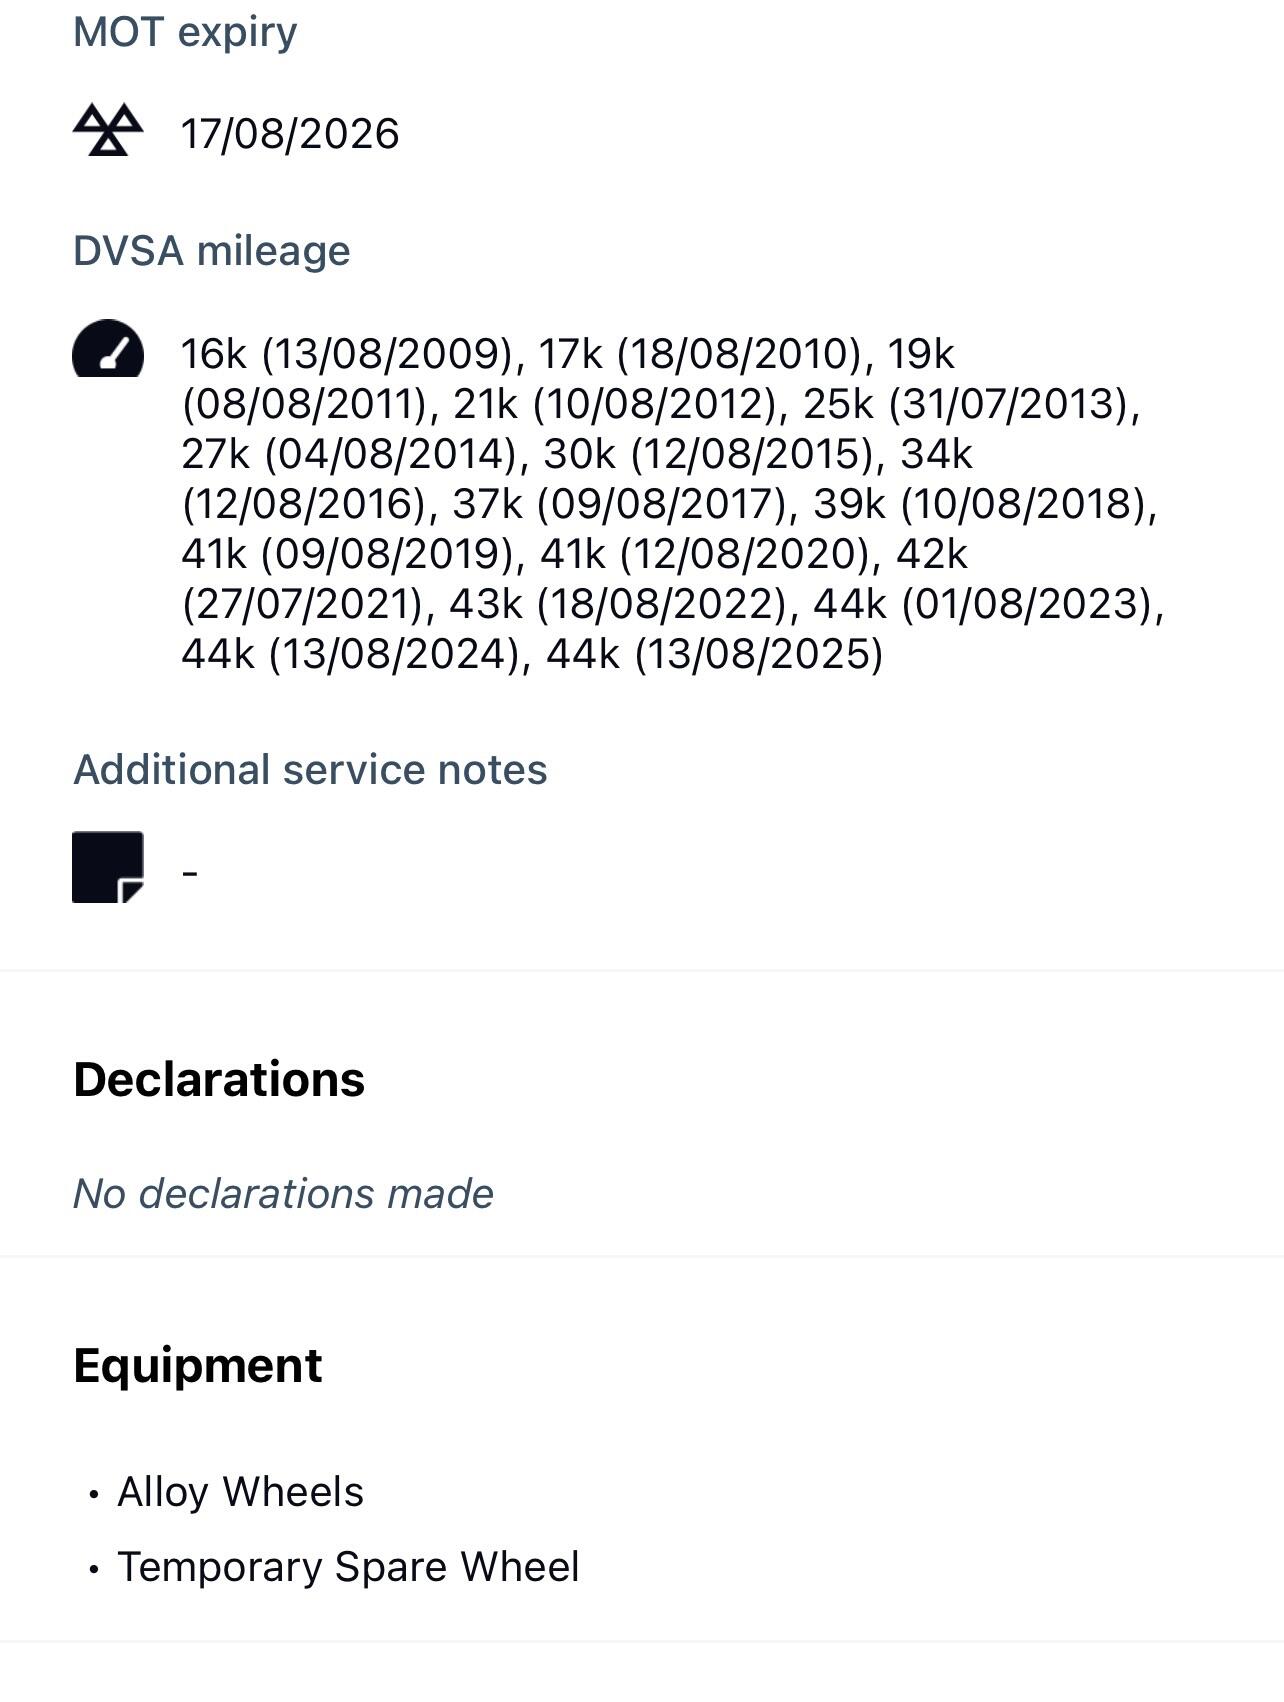Tap the empty service notes dash
The height and width of the screenshot is (1702, 1284).
click(x=191, y=873)
